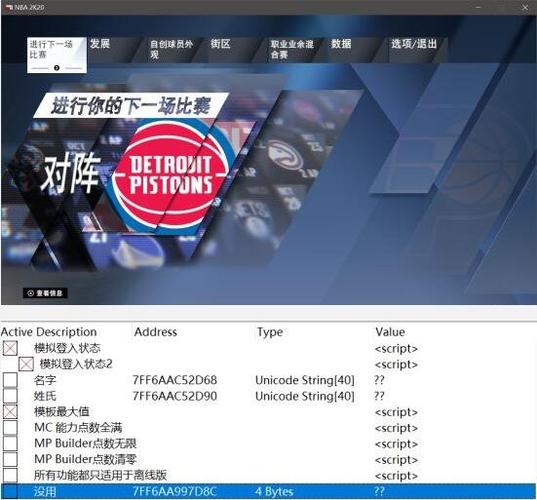Uncheck the 模拟登入状态2 script checkbox
The width and height of the screenshot is (537, 500).
click(x=26, y=364)
